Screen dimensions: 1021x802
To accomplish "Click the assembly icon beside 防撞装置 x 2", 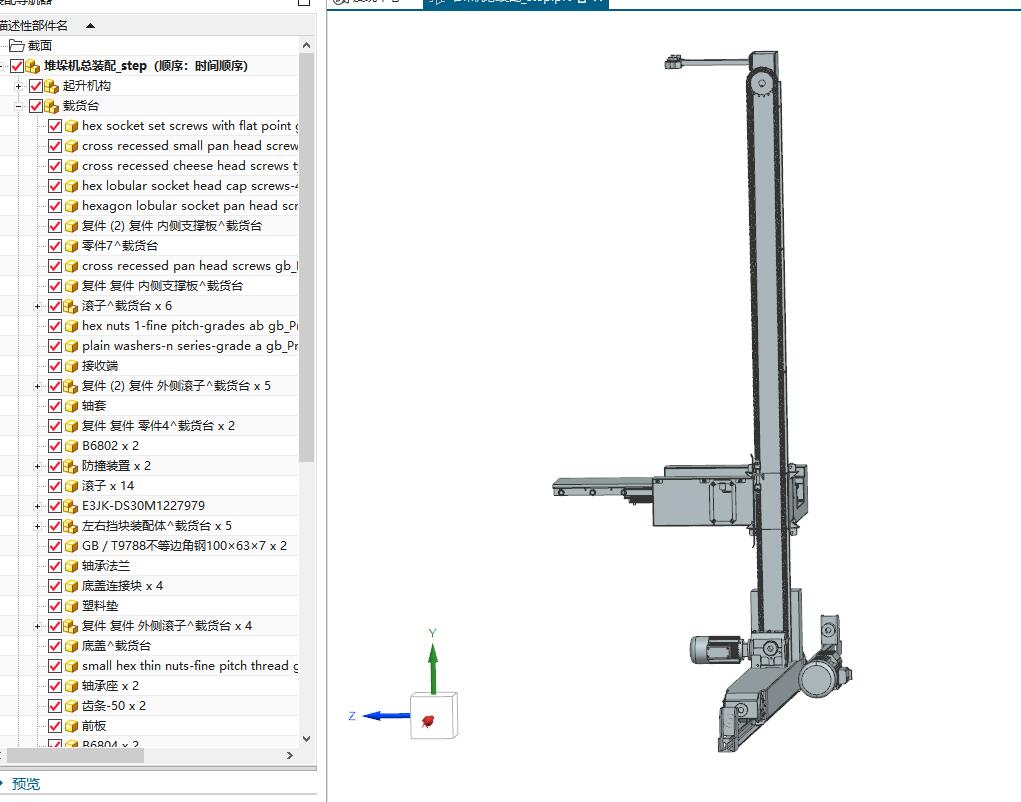I will pos(71,466).
